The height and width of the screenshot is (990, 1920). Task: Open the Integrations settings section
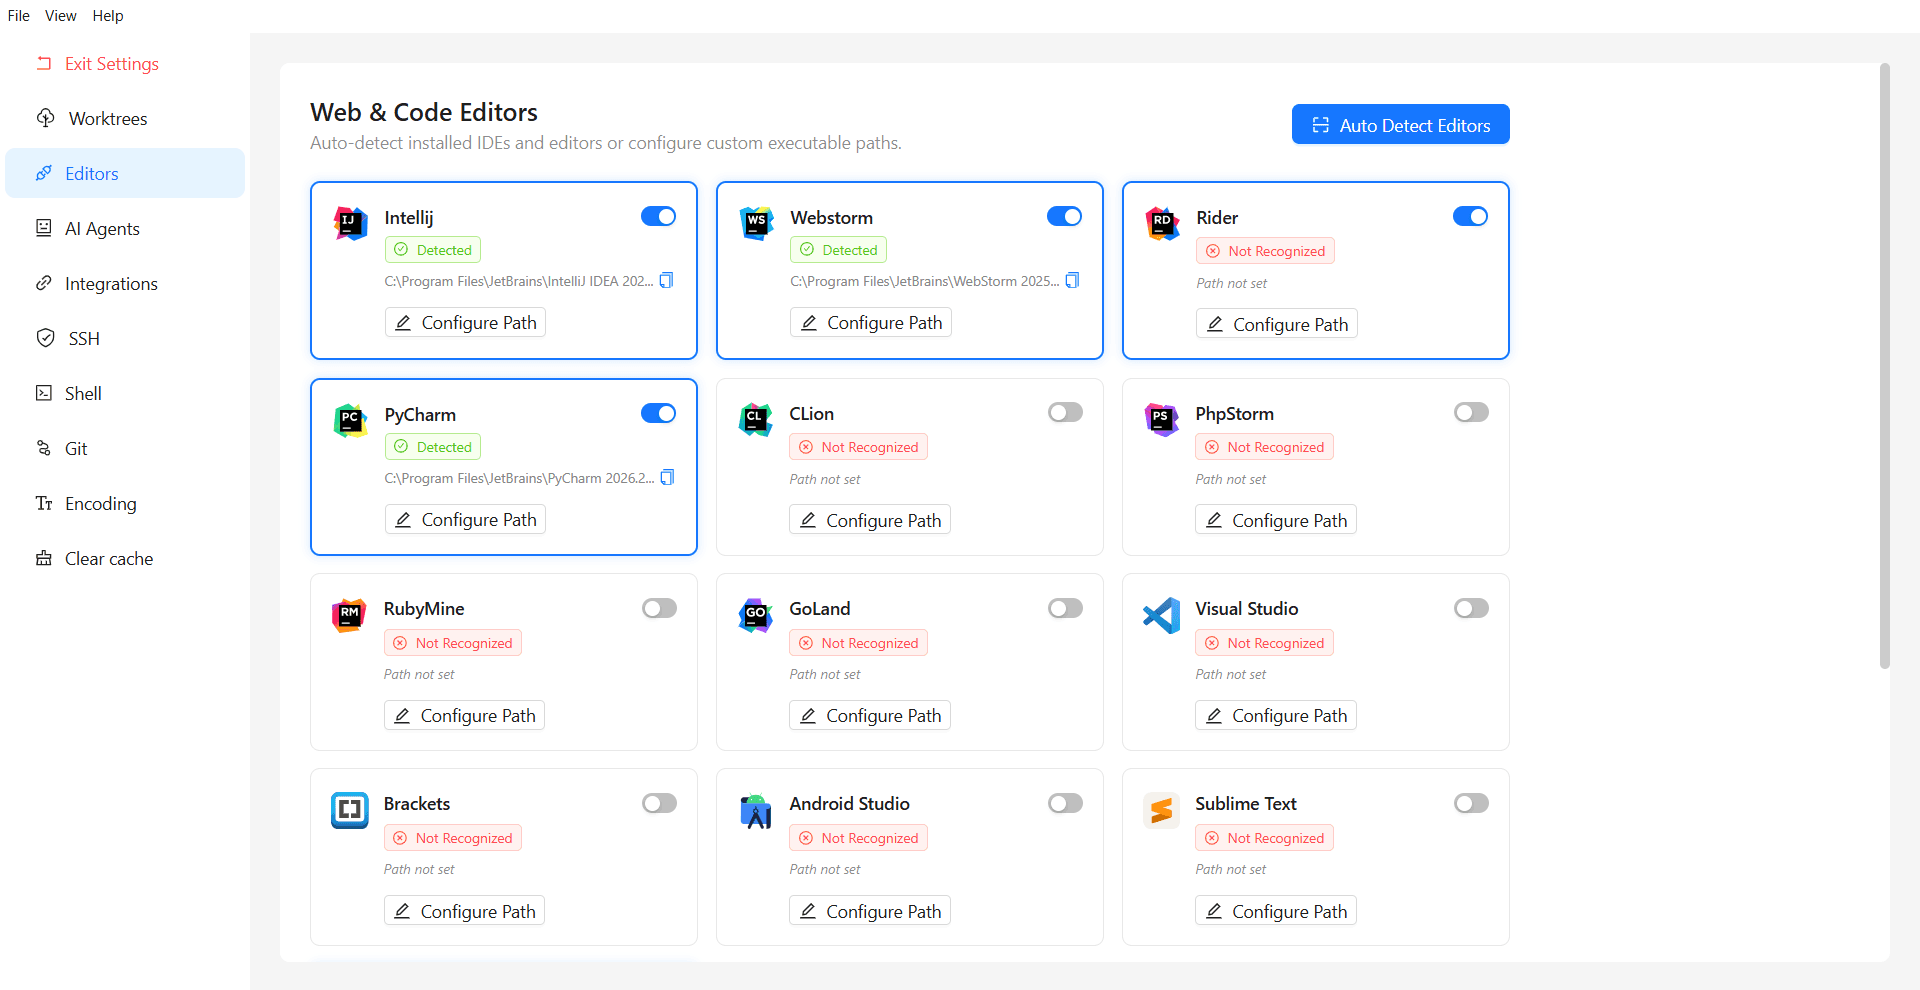click(125, 283)
